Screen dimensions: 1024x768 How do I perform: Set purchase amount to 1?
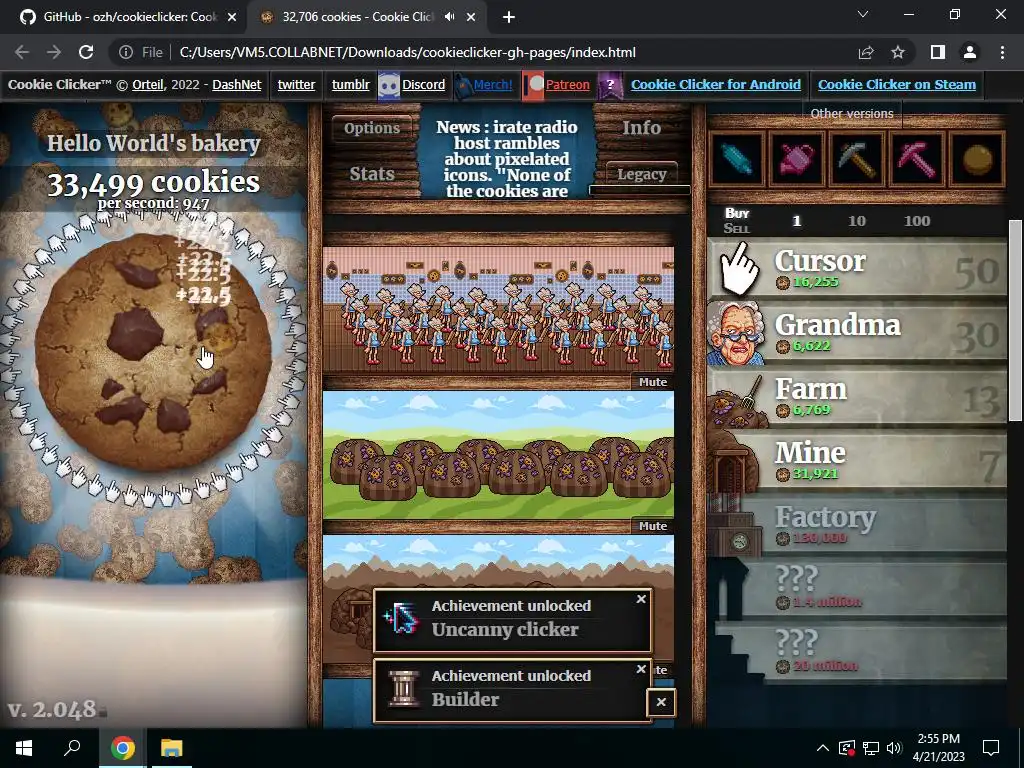click(796, 221)
